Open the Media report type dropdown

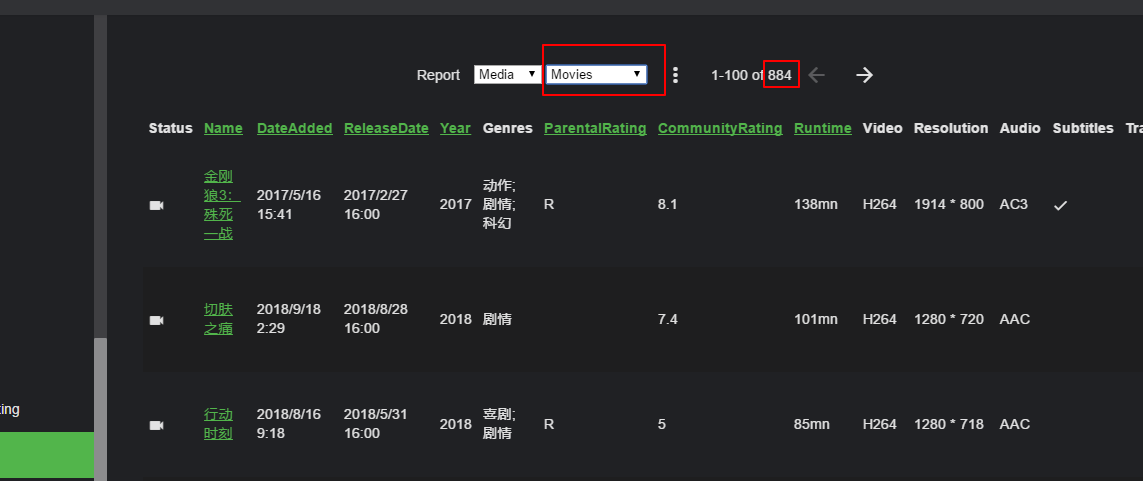pyautogui.click(x=508, y=75)
